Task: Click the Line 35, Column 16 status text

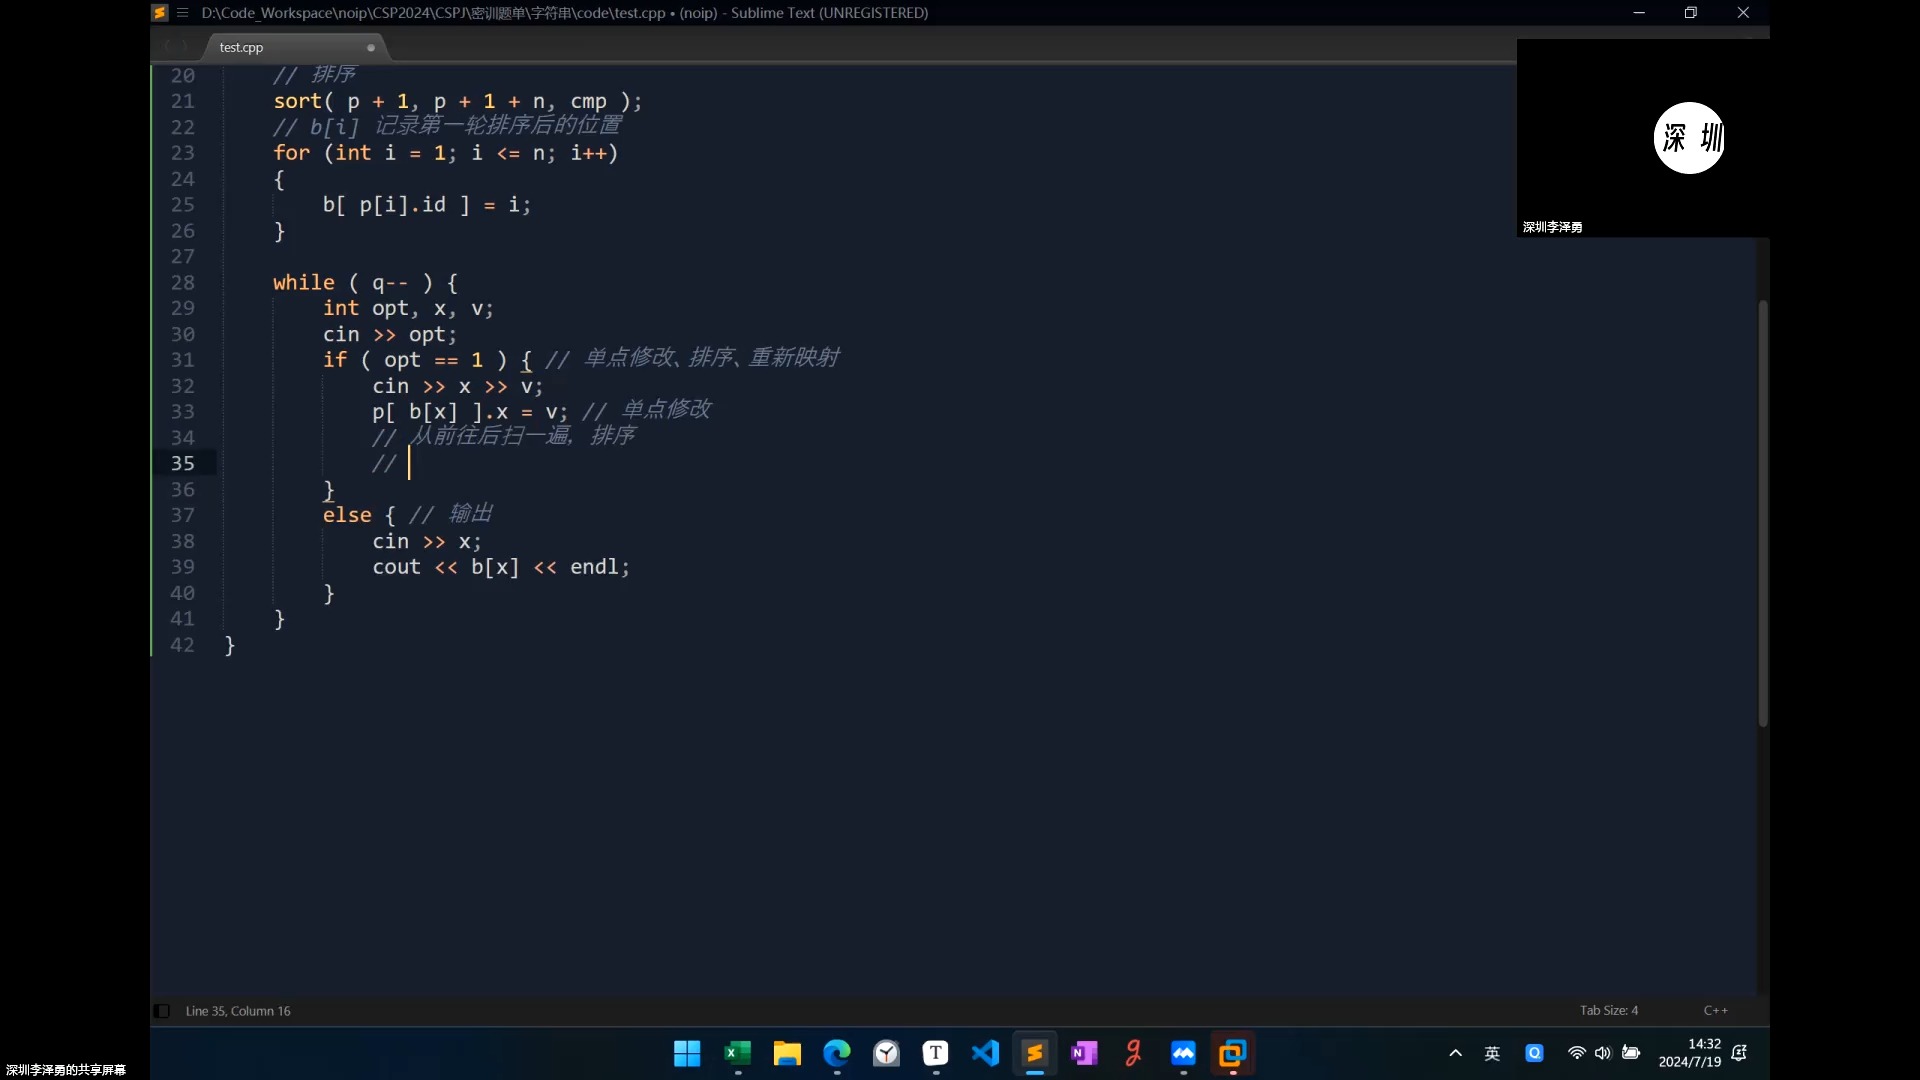Action: point(238,1011)
